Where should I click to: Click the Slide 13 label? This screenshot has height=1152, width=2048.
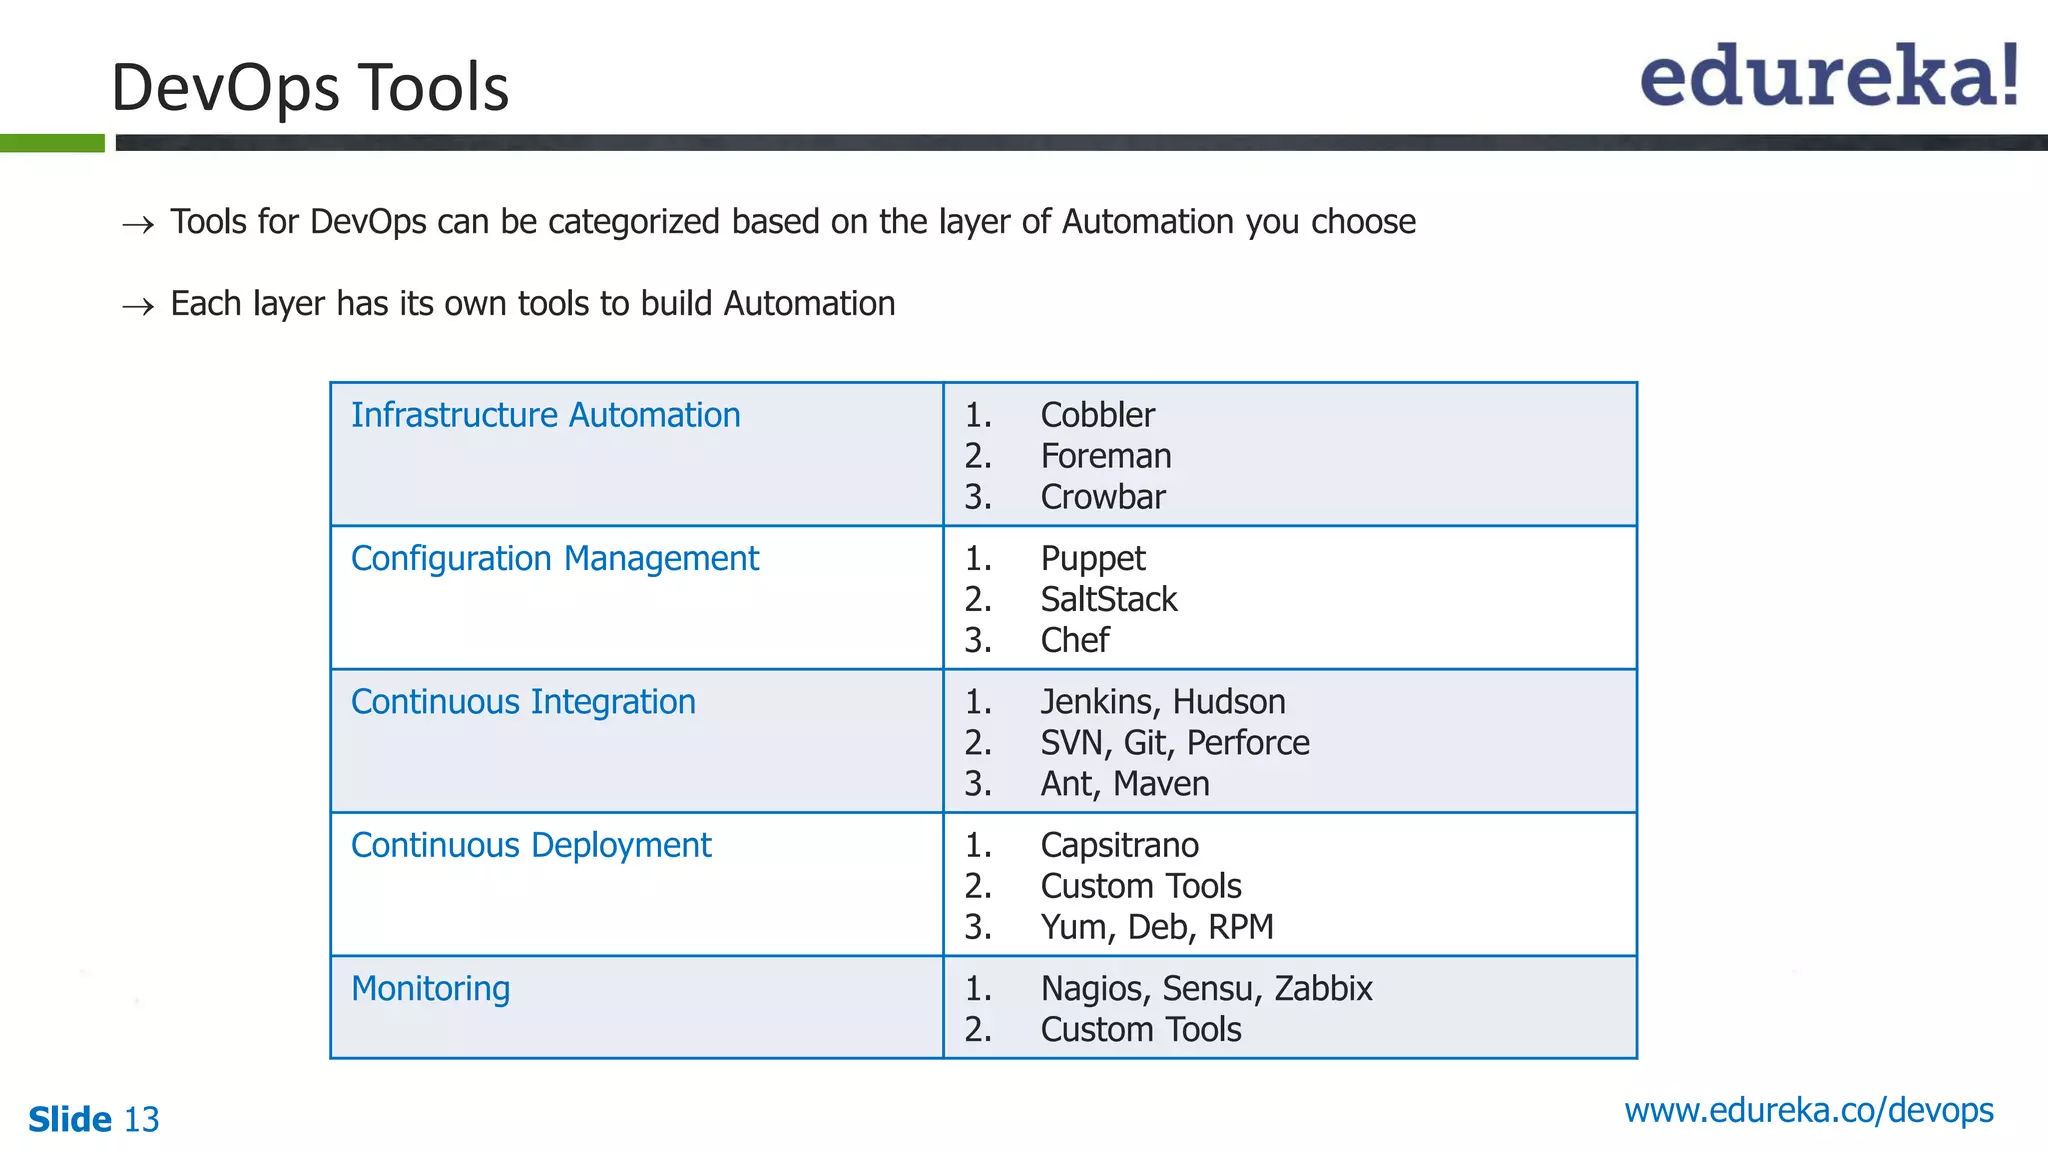94,1119
